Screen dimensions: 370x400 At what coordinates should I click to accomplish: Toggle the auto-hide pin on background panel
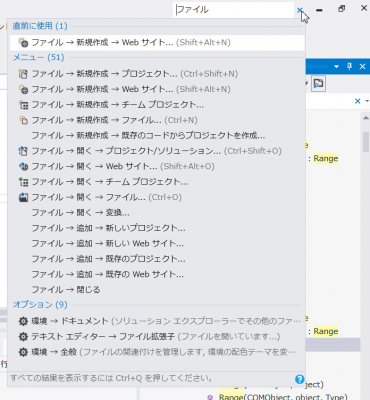coord(349,67)
